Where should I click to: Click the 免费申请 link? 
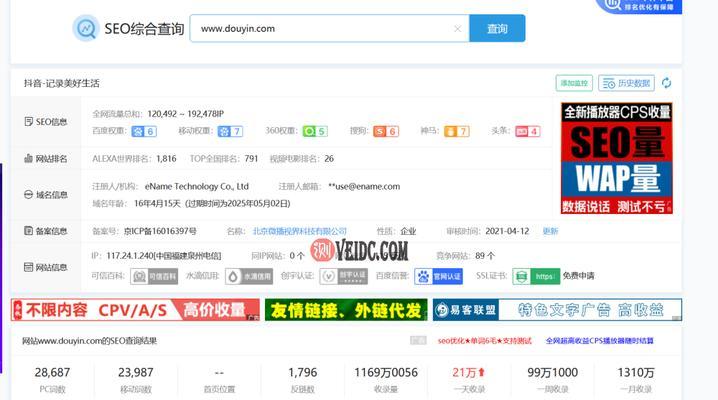pyautogui.click(x=578, y=276)
